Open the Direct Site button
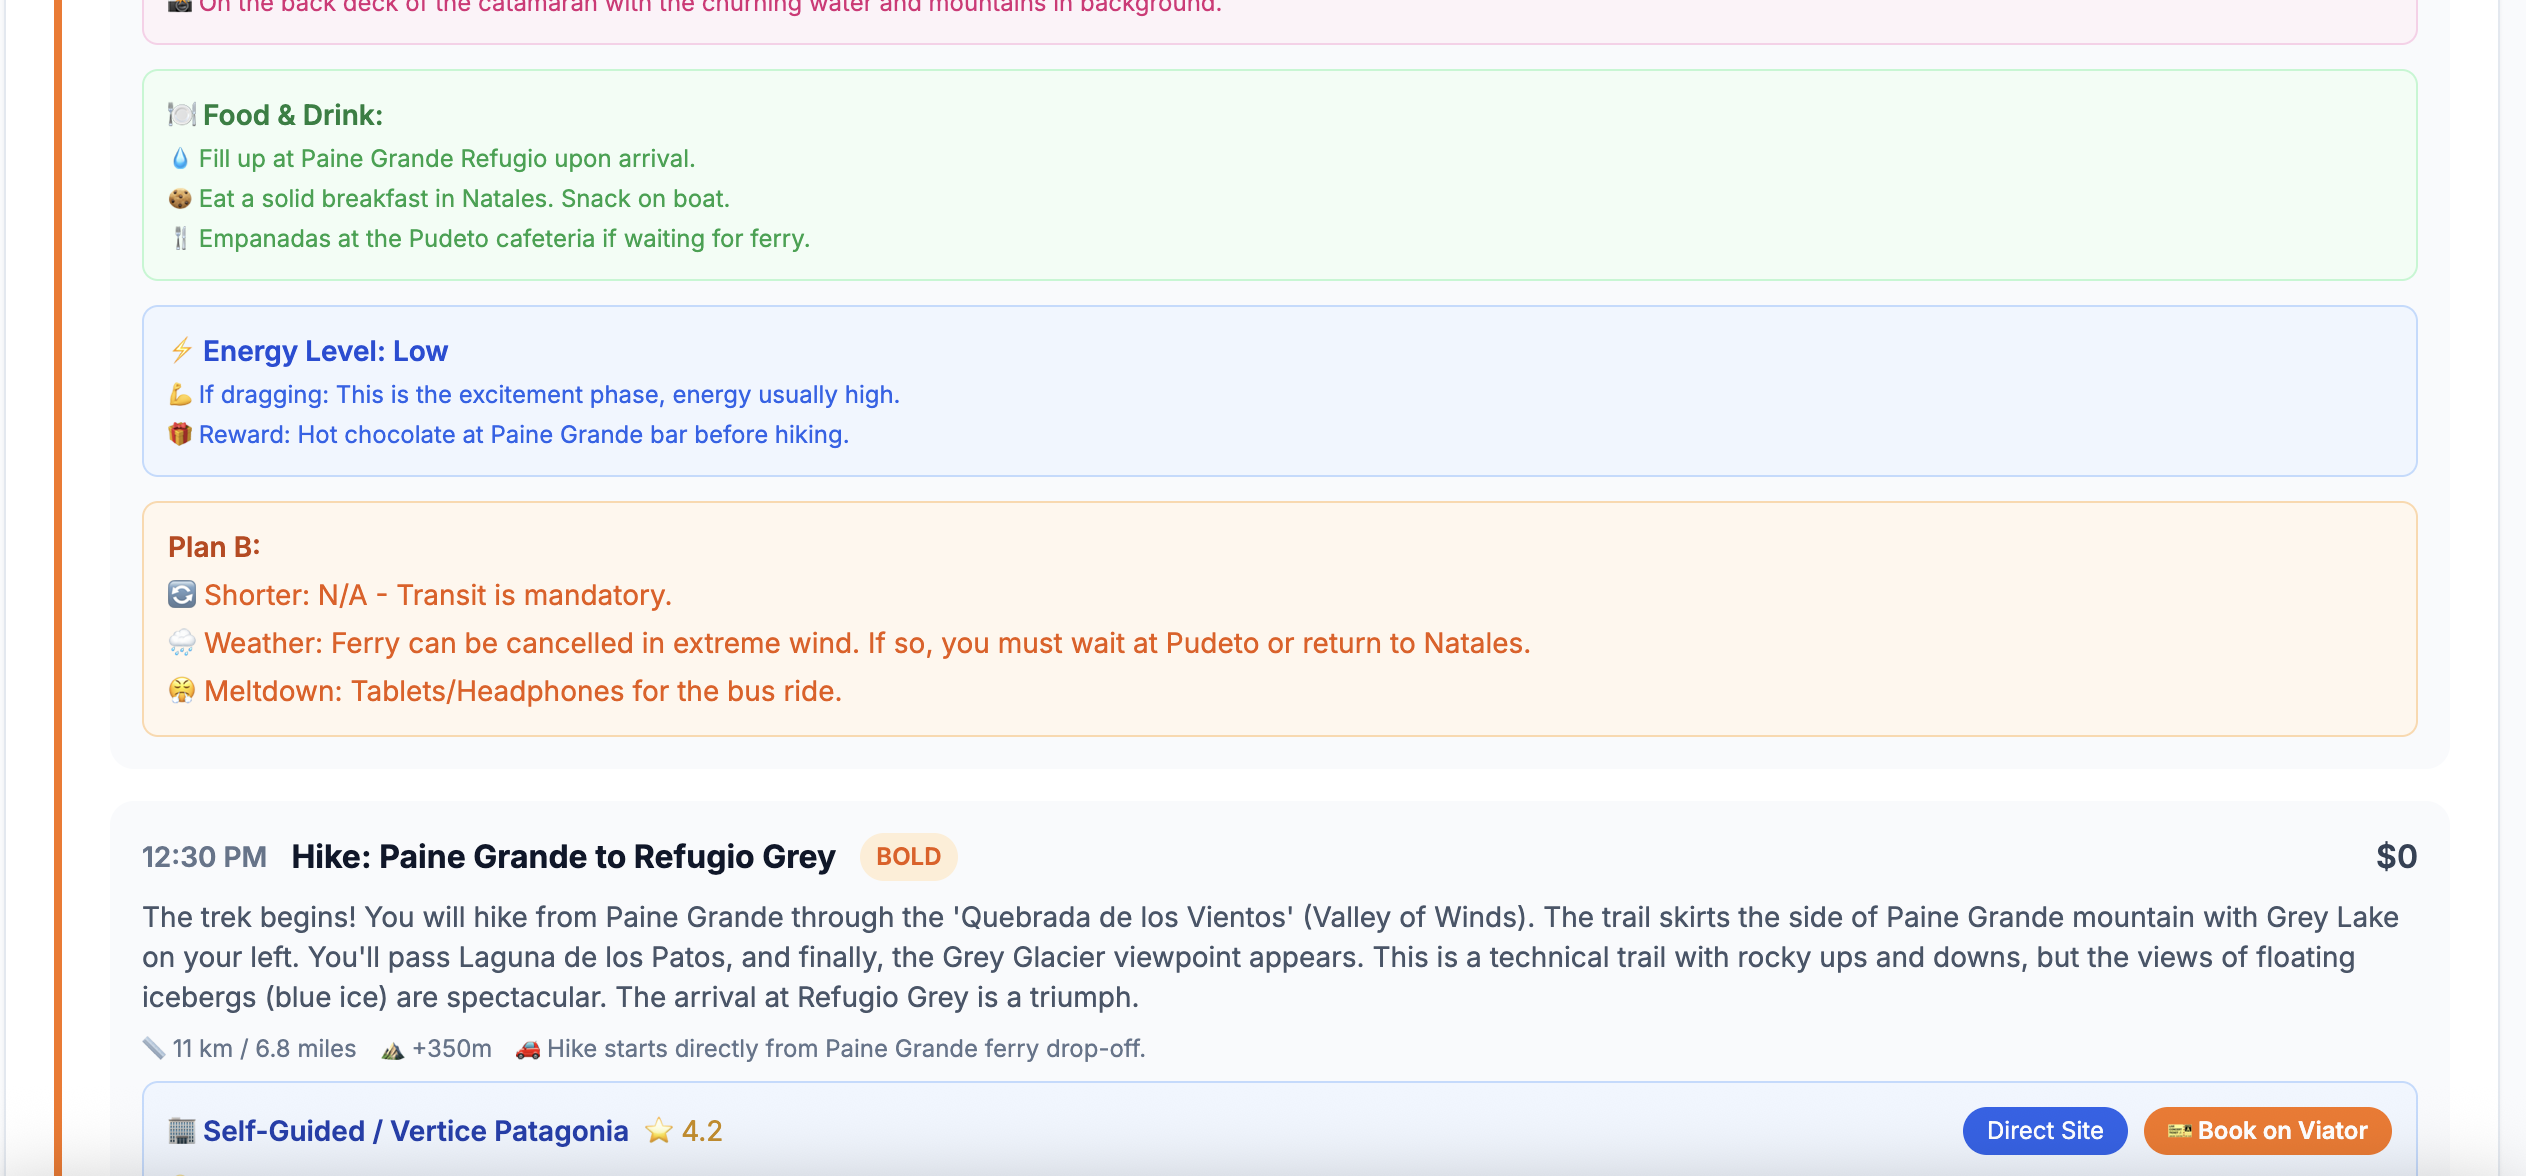 pyautogui.click(x=2044, y=1131)
